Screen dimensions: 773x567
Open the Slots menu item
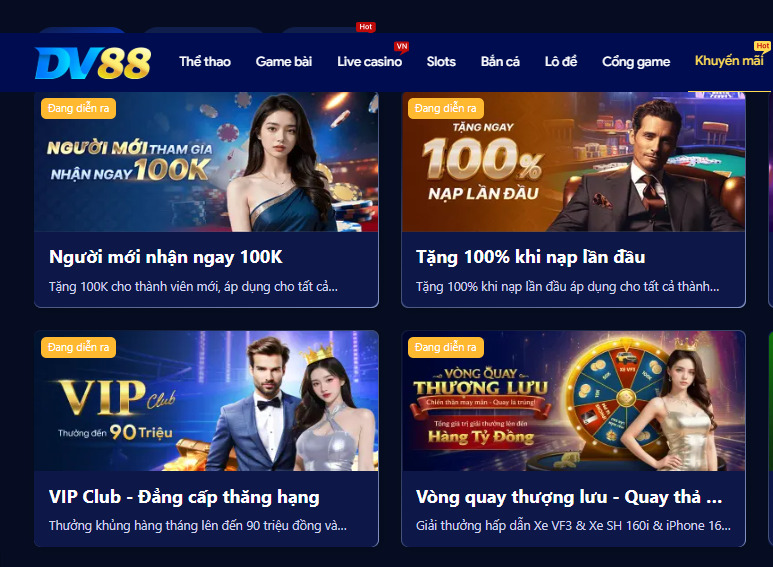pos(441,62)
